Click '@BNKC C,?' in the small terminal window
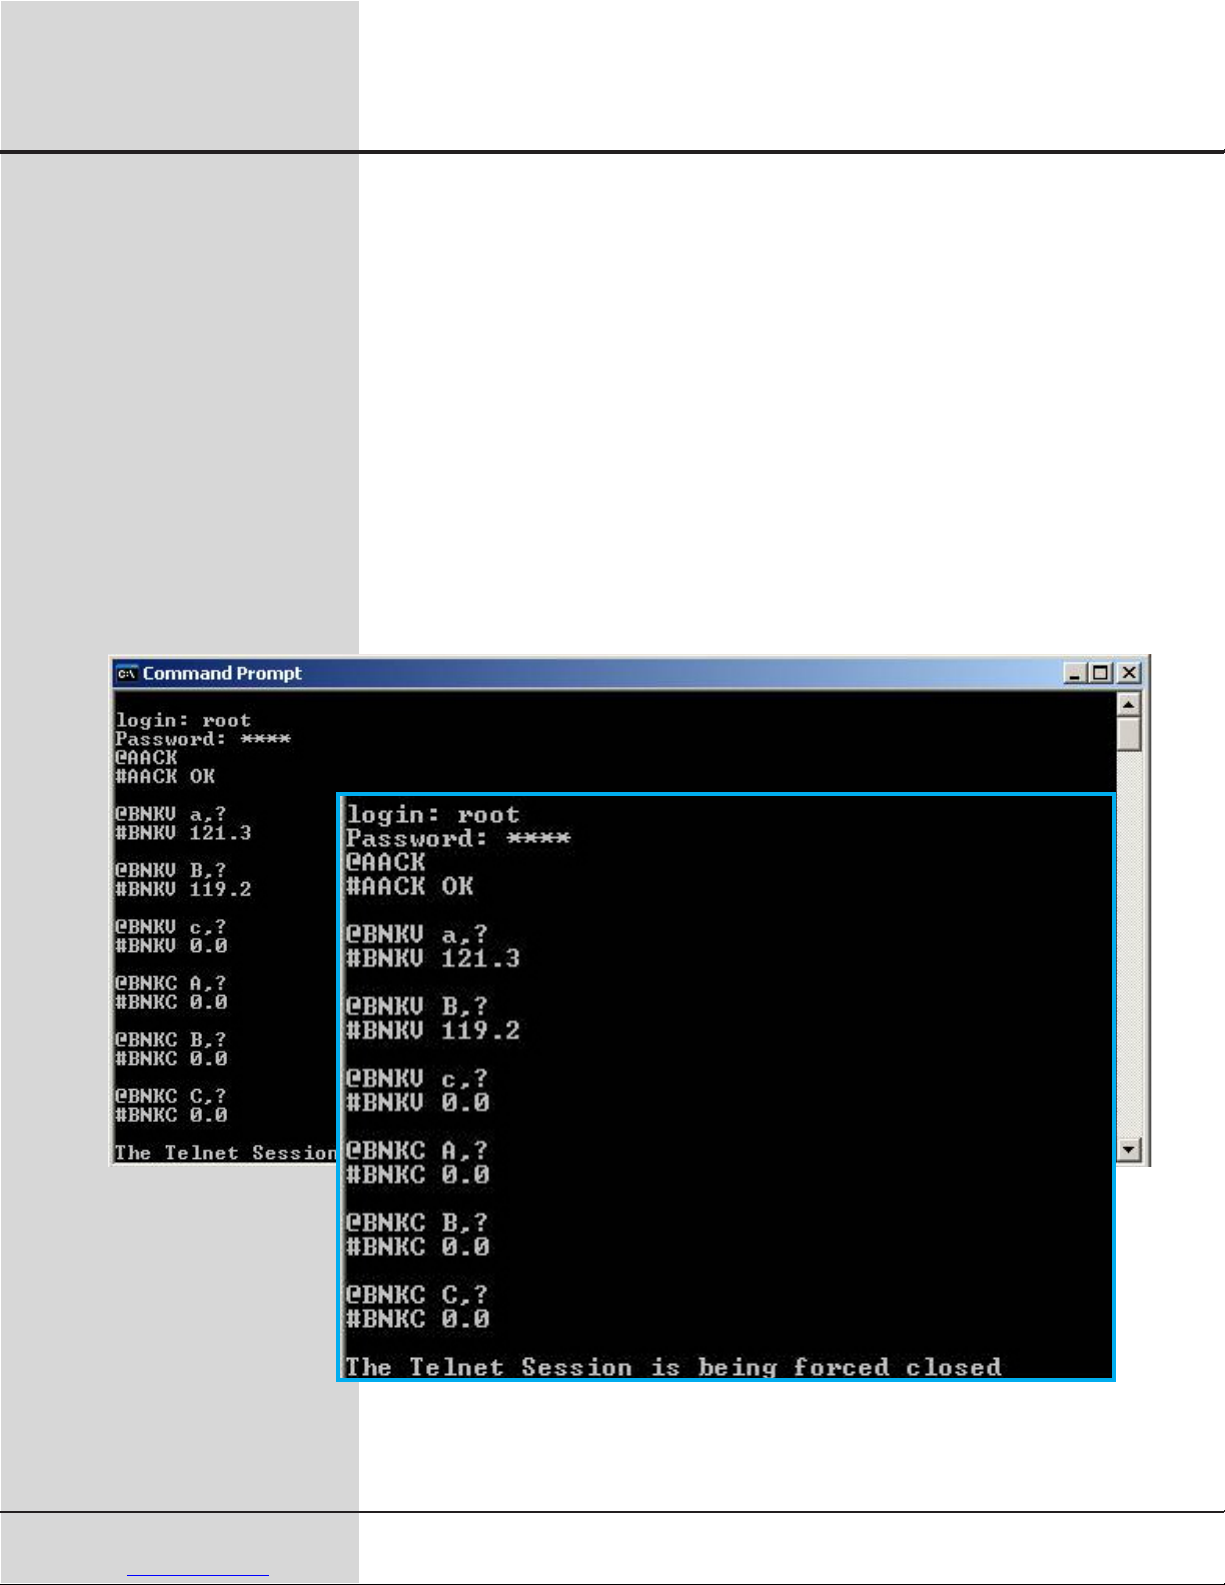The image size is (1225, 1585). click(x=171, y=1096)
